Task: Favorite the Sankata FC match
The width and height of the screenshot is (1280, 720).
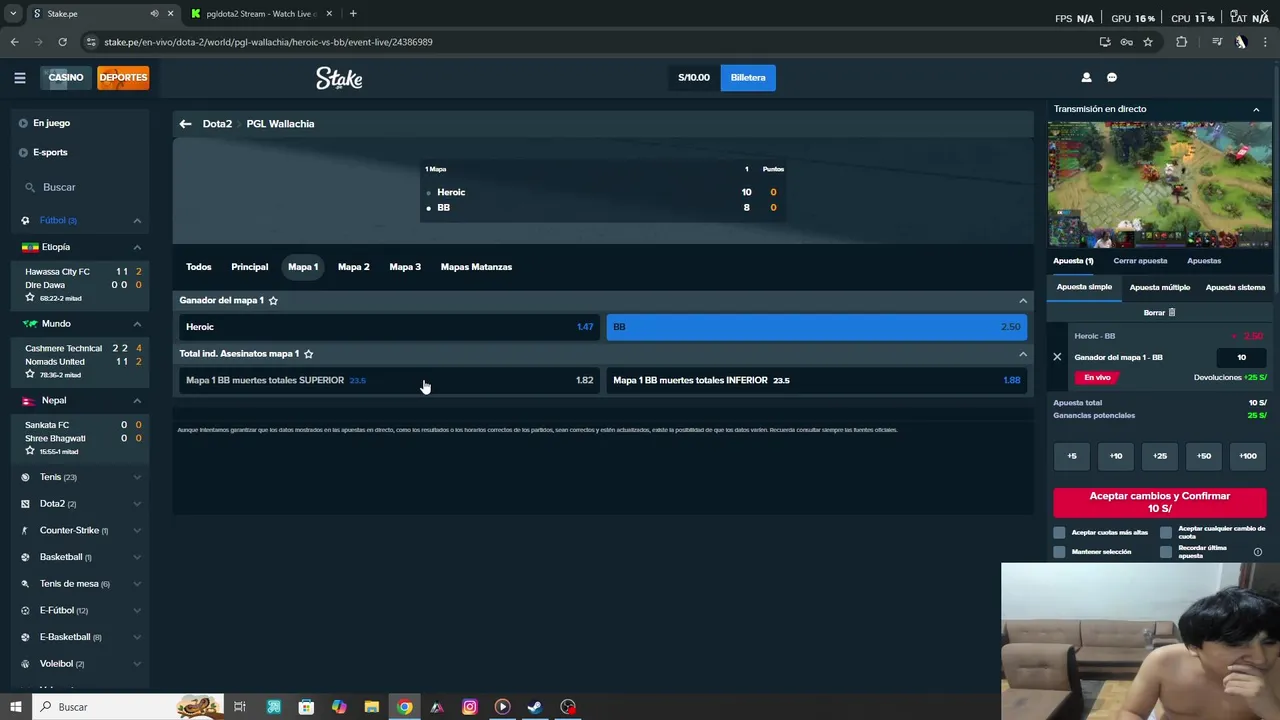Action: [x=30, y=451]
